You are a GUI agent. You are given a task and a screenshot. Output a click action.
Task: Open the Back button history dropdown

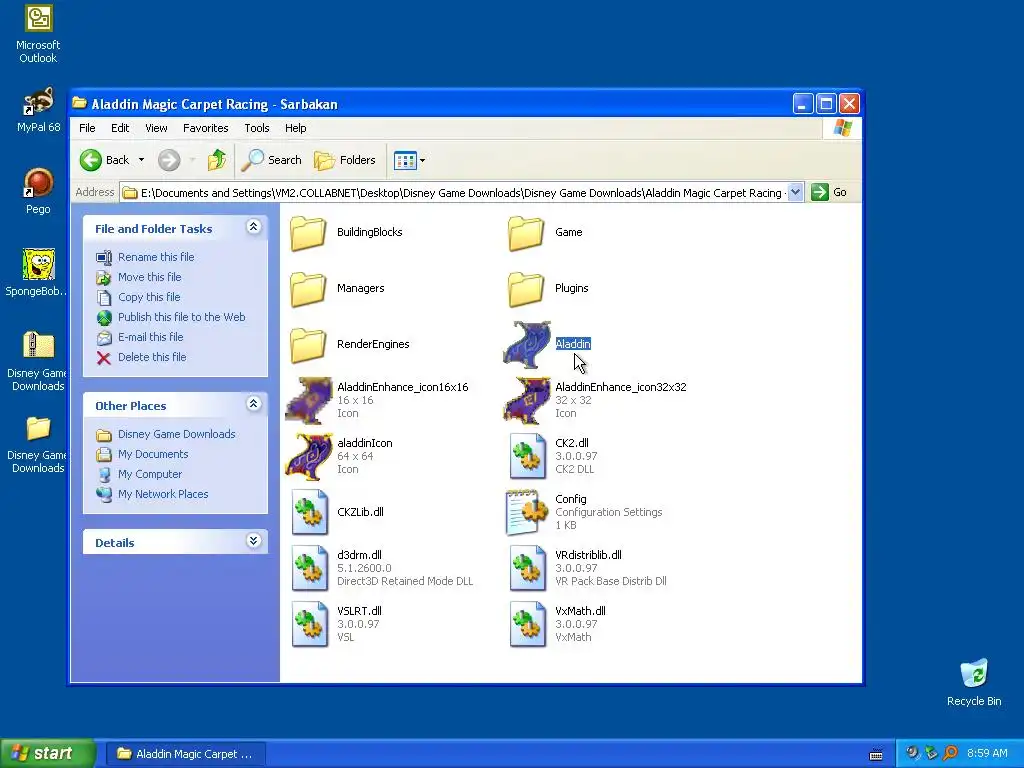point(141,160)
